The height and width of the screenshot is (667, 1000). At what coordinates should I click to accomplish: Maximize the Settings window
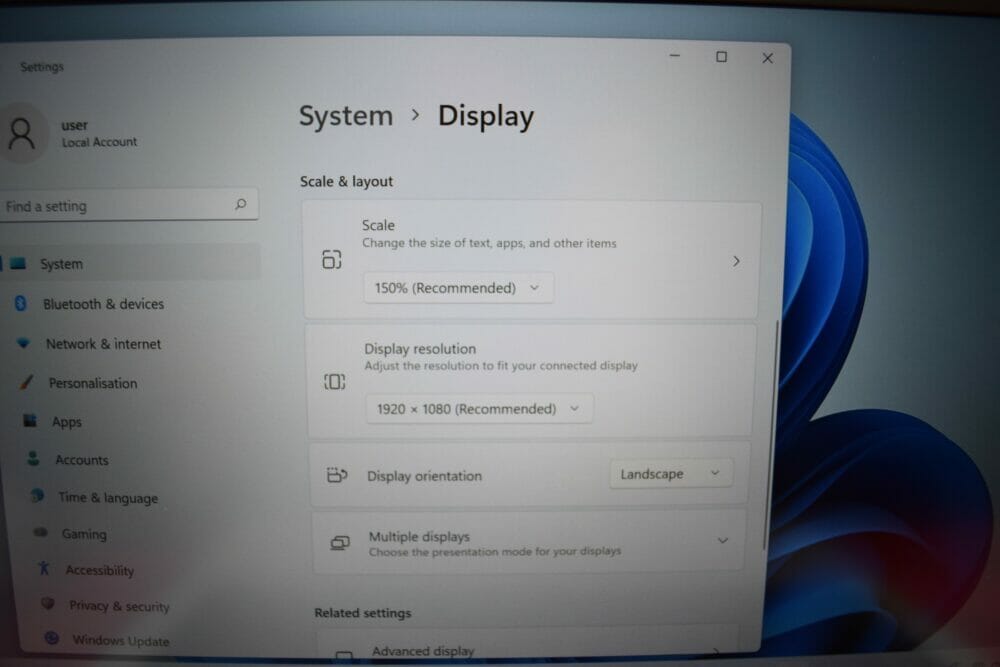tap(721, 57)
